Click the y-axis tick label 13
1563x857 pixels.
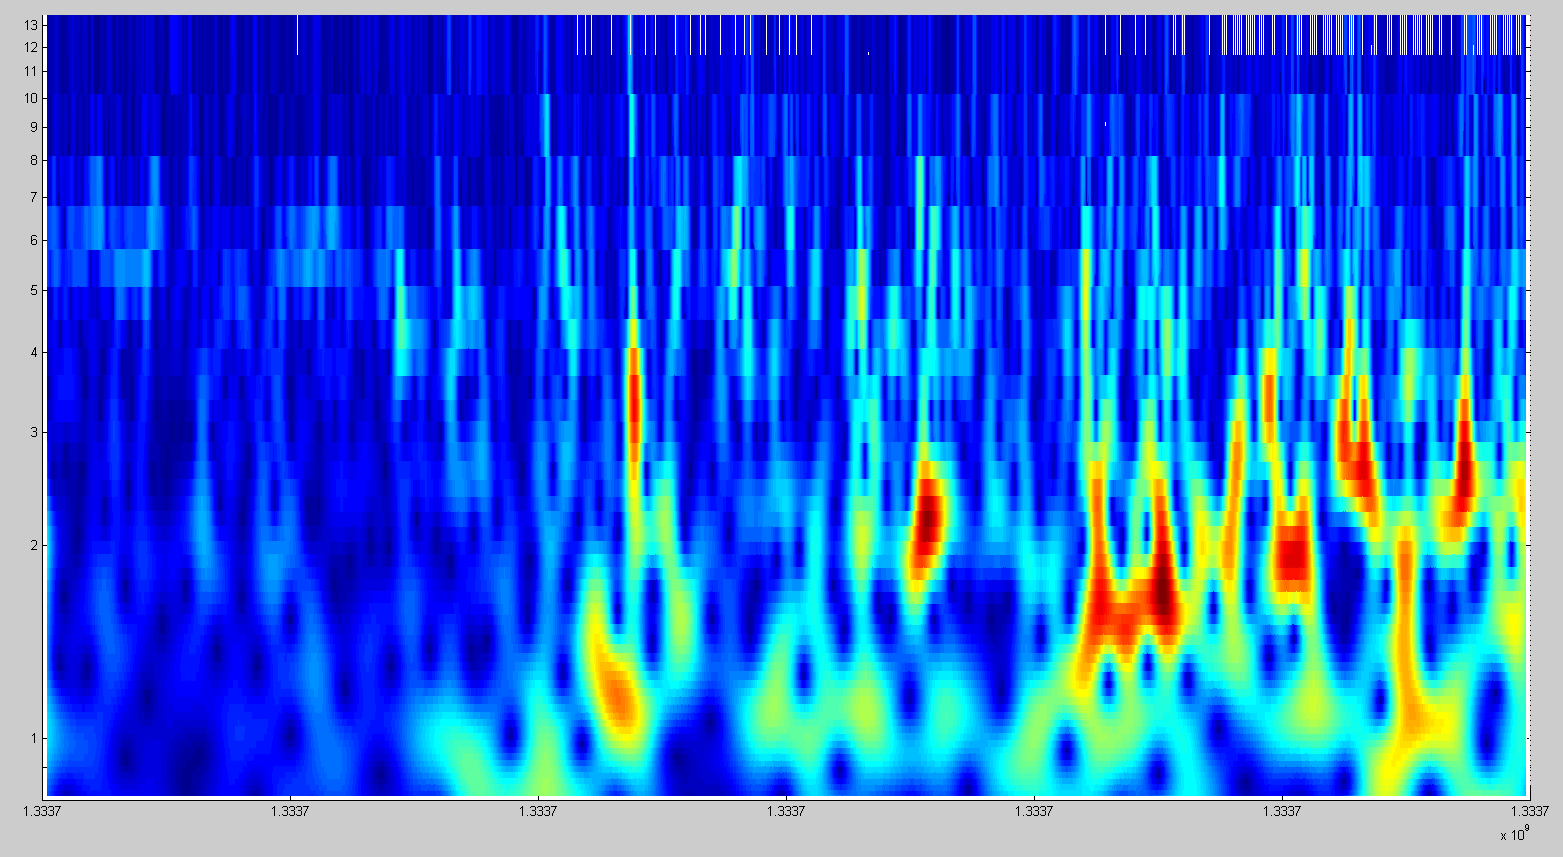coord(31,24)
